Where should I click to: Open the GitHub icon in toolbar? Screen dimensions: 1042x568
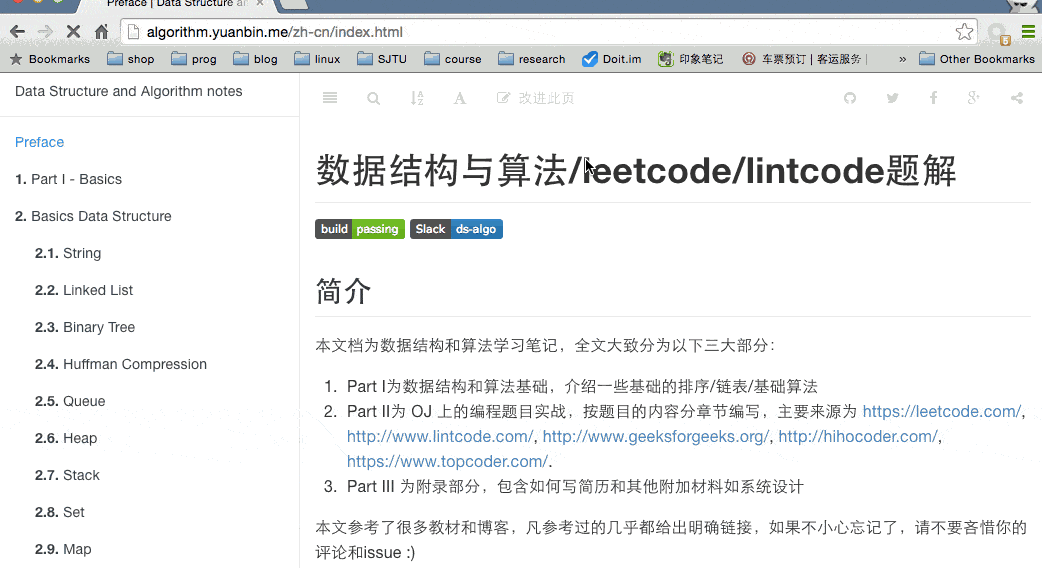(850, 98)
